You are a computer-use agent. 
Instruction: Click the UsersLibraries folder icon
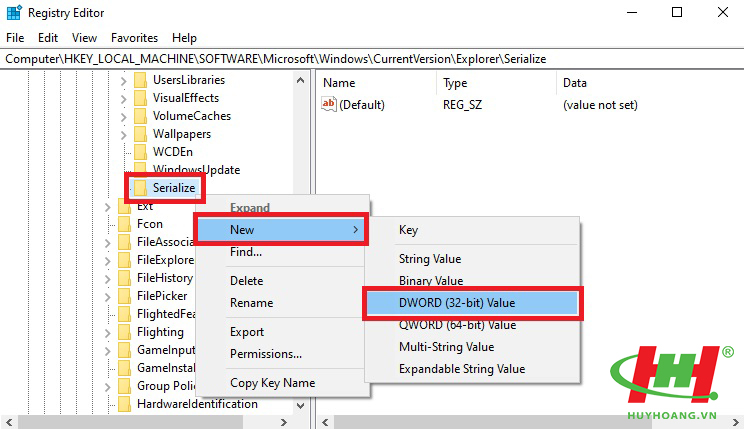(140, 80)
